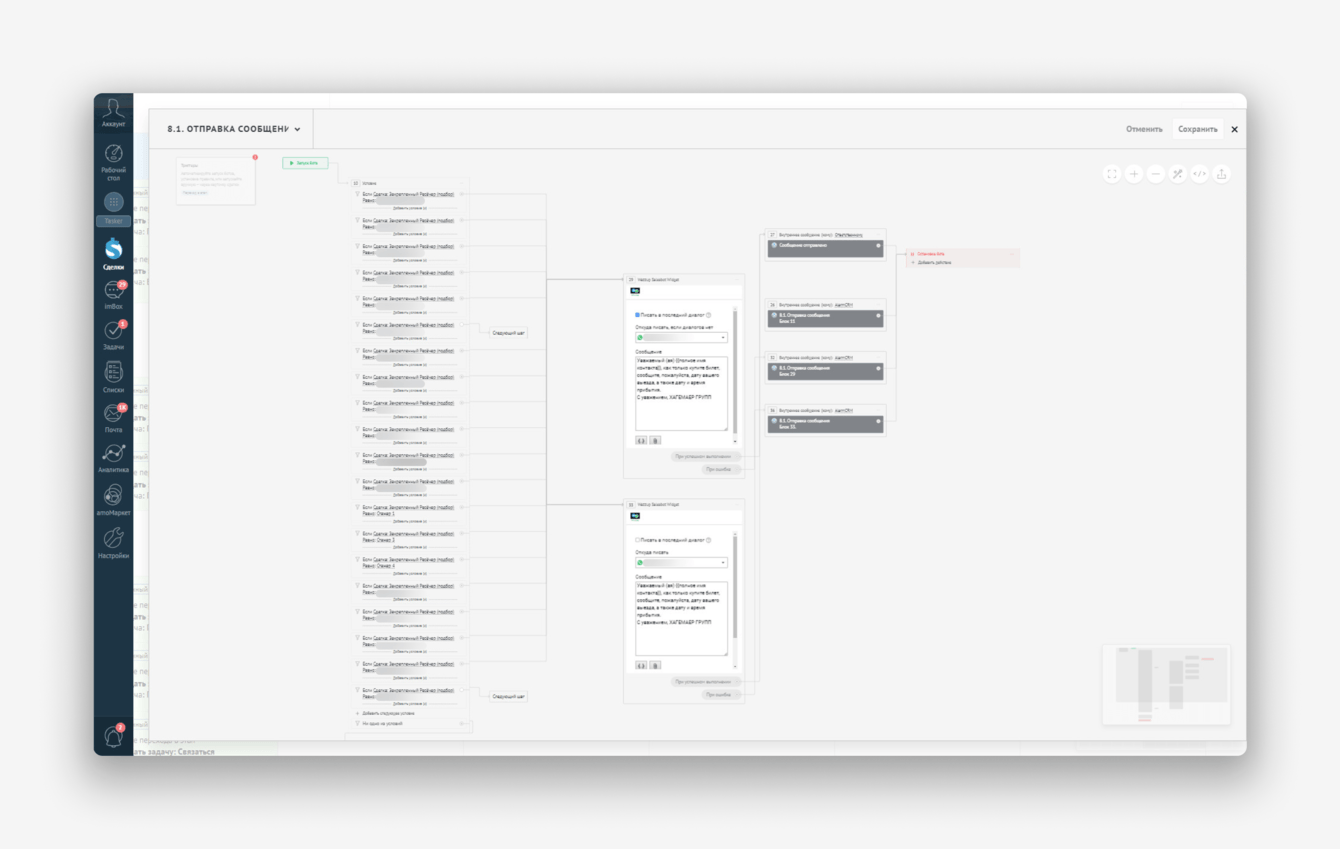Open the InBox section in sidebar
This screenshot has height=849, width=1340.
[113, 294]
